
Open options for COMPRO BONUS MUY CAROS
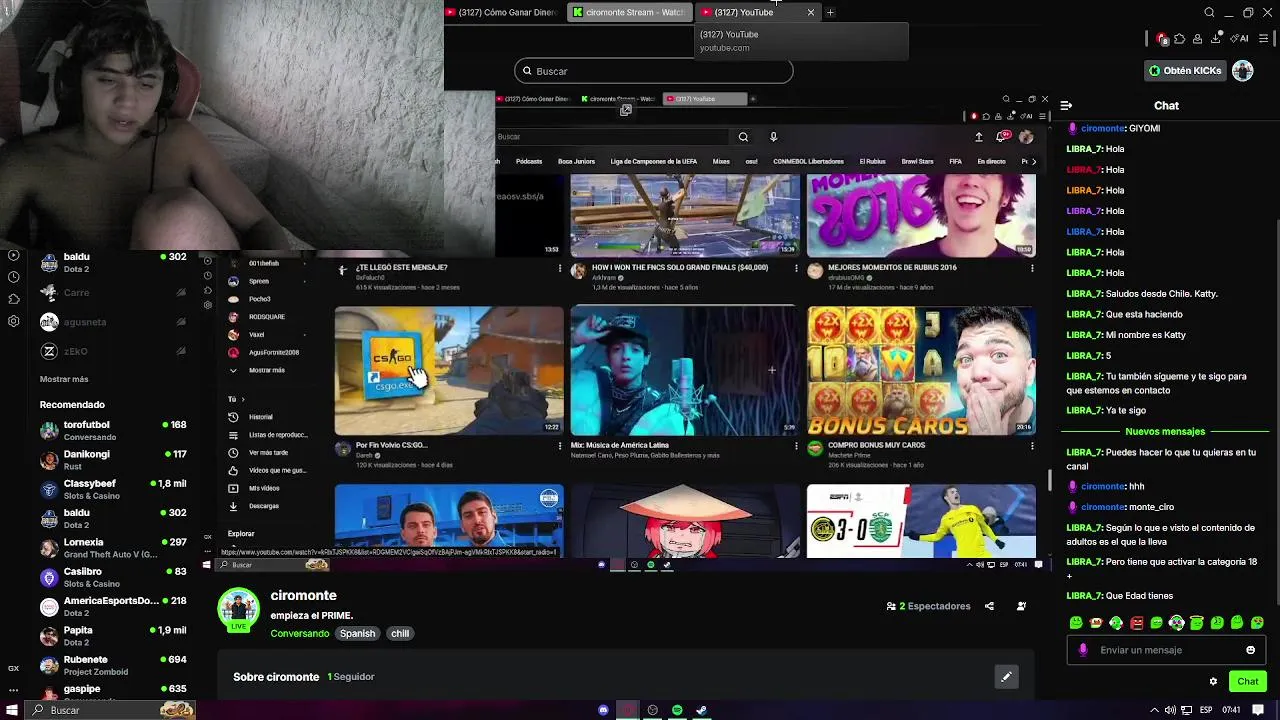pyautogui.click(x=1032, y=446)
